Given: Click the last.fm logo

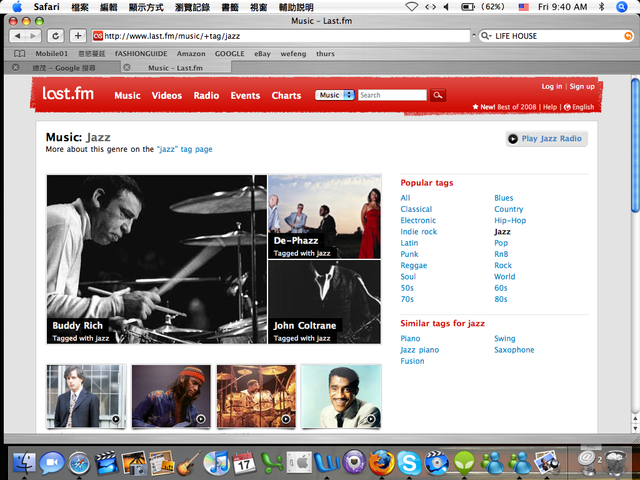Looking at the screenshot, I should (68, 93).
